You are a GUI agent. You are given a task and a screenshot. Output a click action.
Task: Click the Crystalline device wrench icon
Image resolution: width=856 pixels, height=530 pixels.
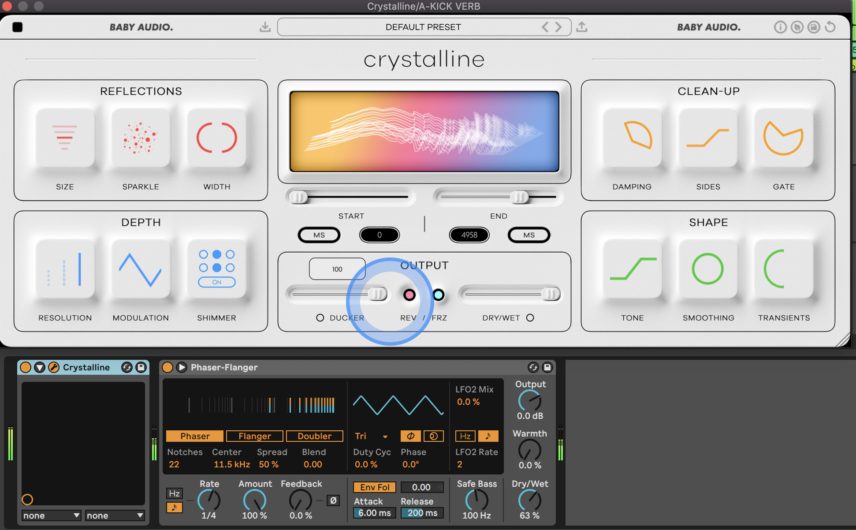54,367
